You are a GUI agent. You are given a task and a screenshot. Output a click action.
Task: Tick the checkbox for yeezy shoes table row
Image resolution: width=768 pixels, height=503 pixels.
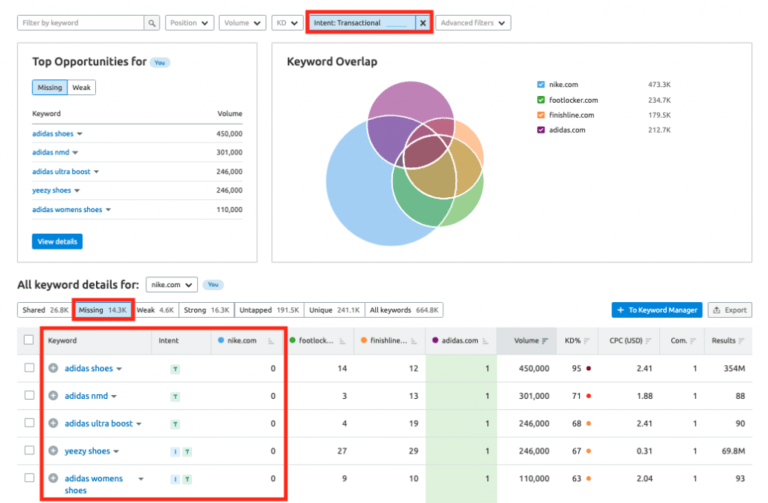pos(29,450)
